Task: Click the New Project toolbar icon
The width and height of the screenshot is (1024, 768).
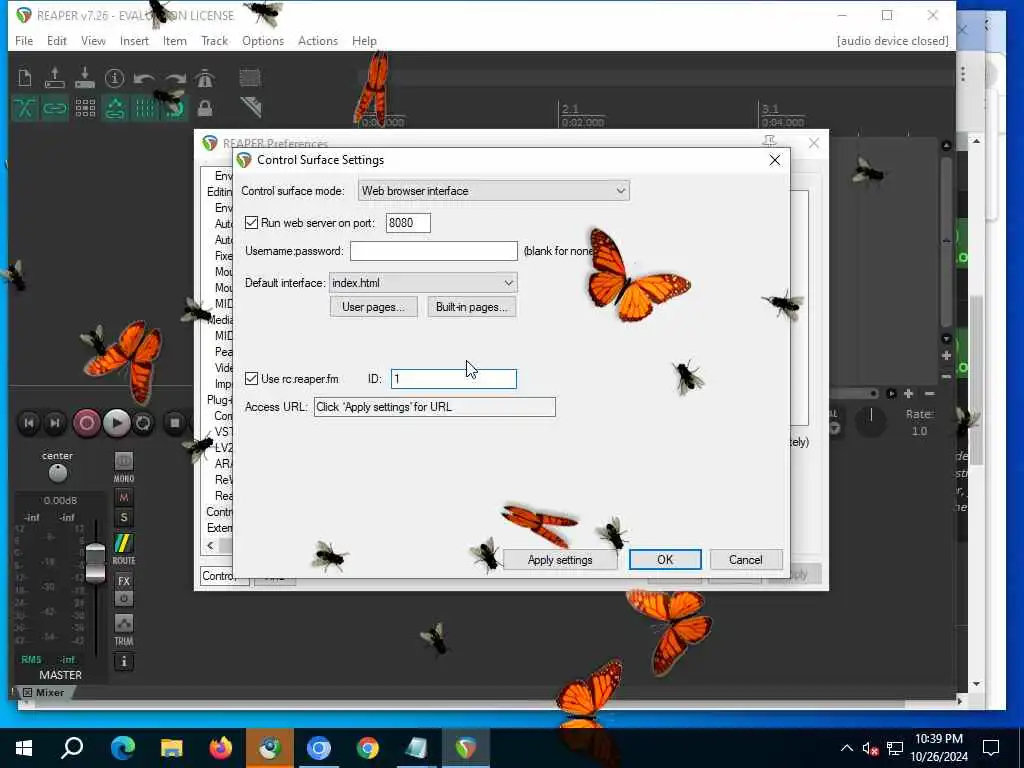Action: point(25,78)
